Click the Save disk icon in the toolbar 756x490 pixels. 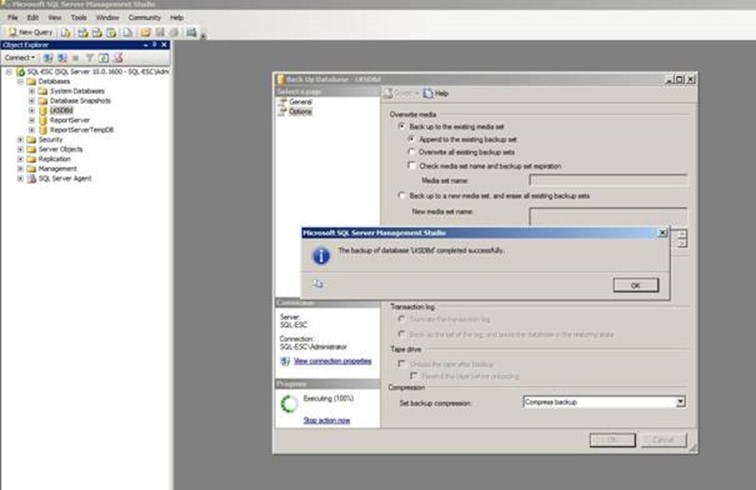(160, 32)
